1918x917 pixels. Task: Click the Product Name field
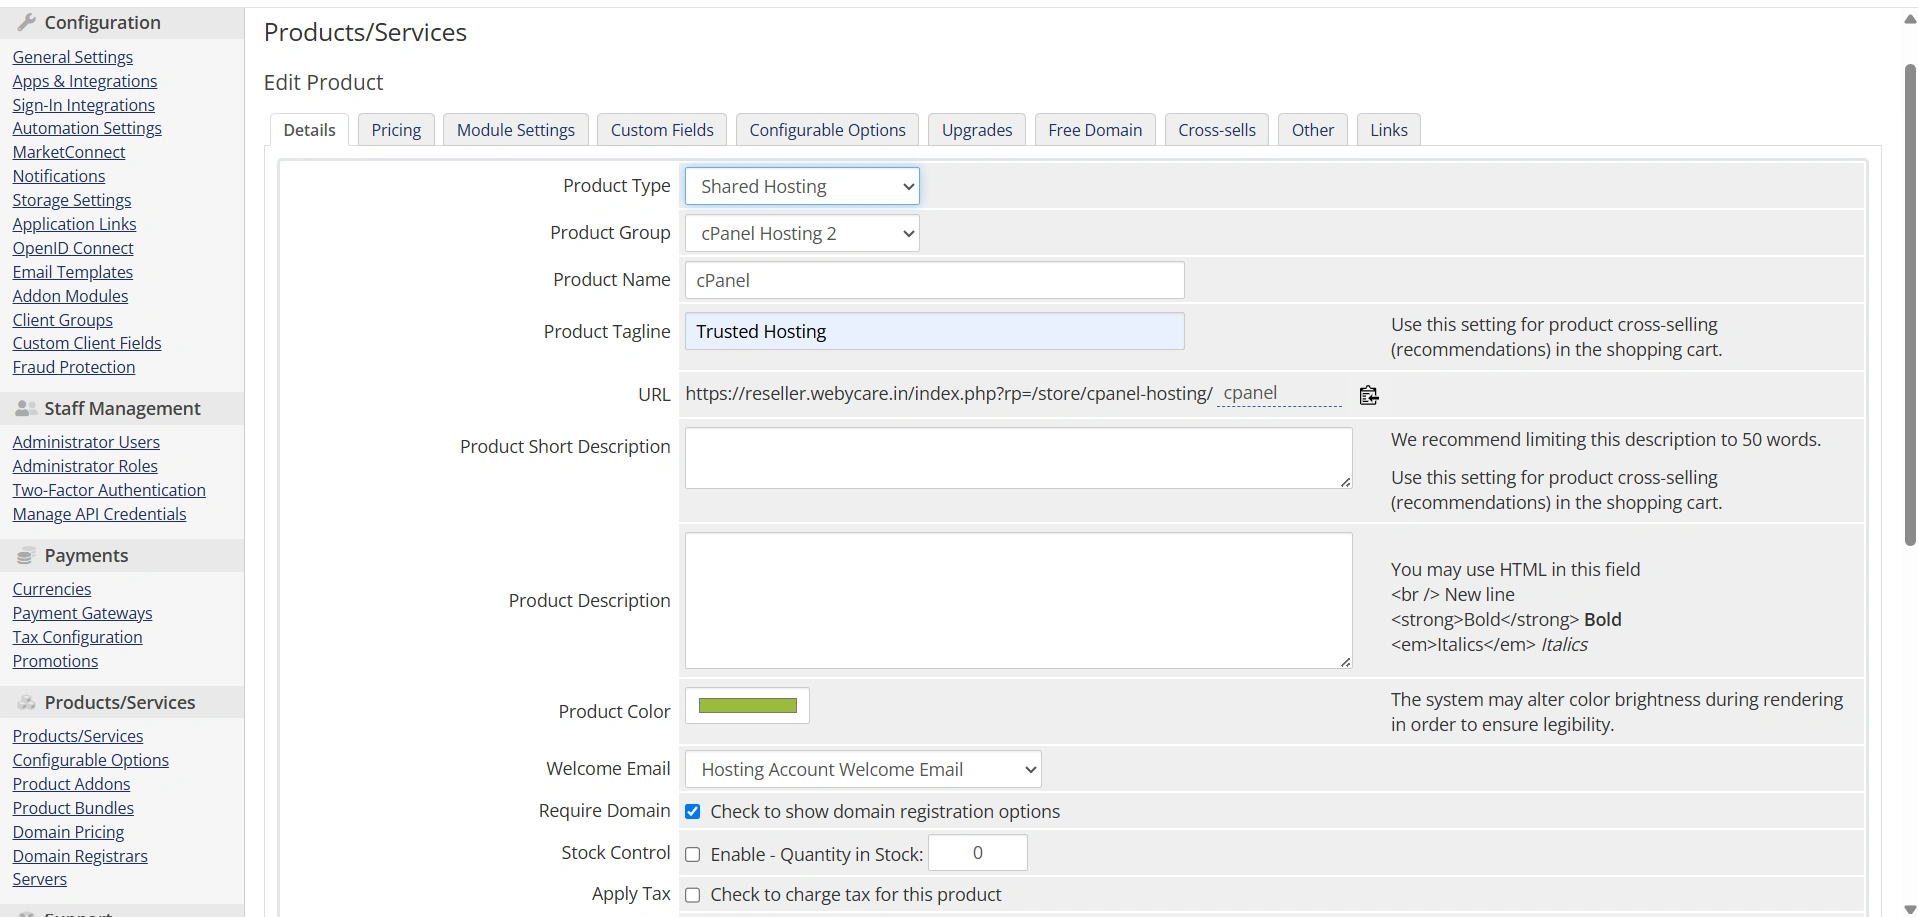pos(935,280)
